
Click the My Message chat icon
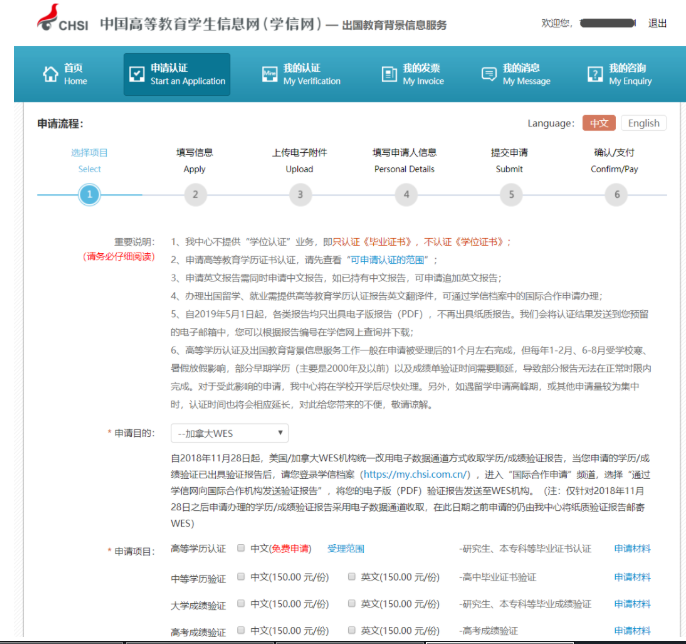(488, 74)
